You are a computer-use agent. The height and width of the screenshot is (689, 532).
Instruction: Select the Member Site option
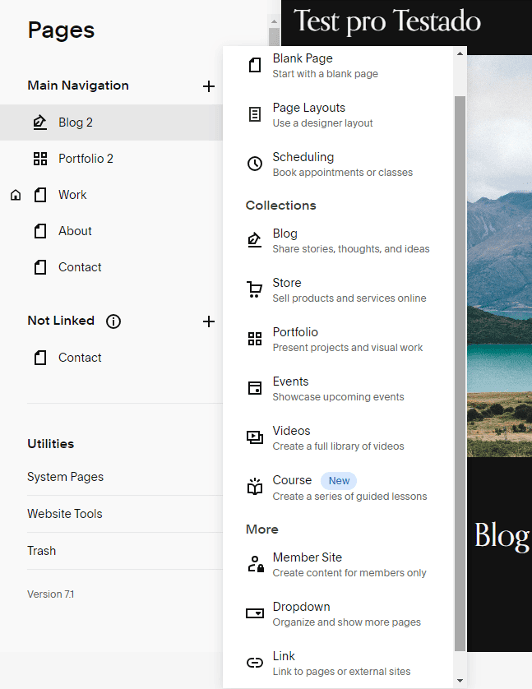coord(338,564)
